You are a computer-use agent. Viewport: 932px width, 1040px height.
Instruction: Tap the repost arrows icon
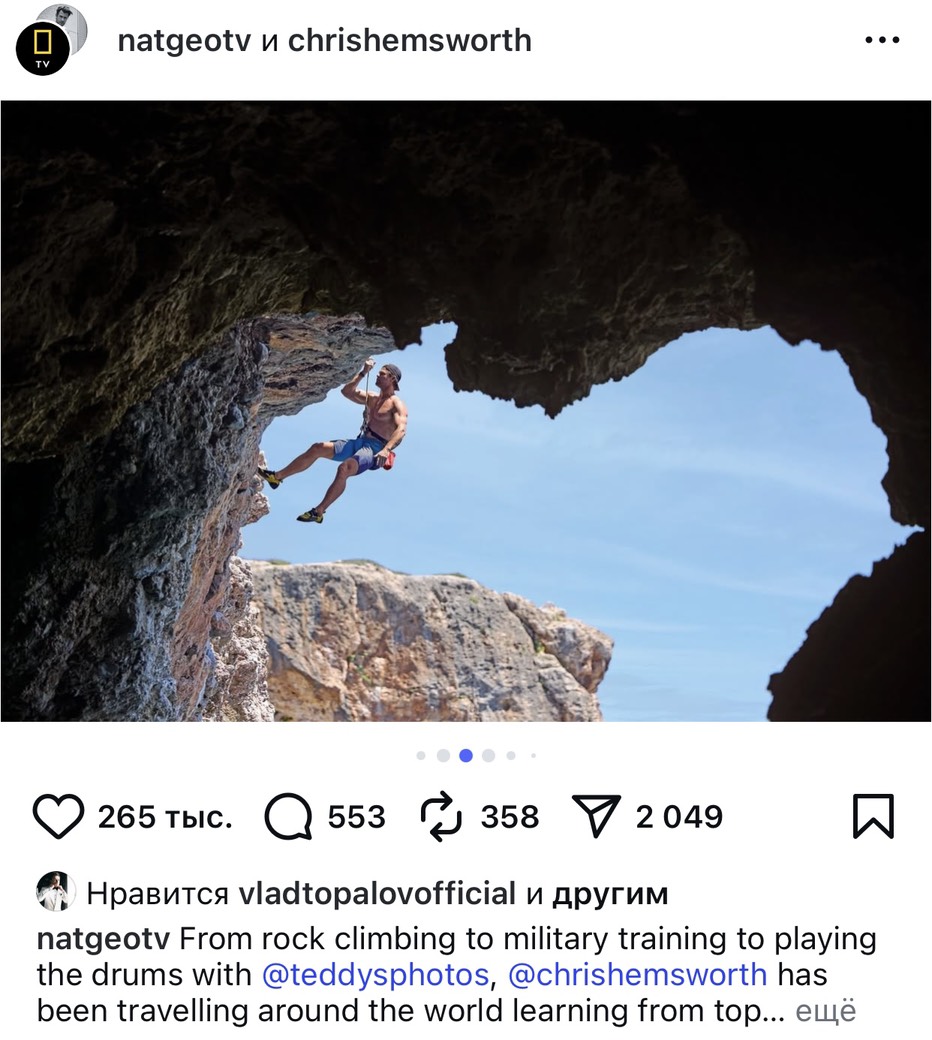coord(441,817)
